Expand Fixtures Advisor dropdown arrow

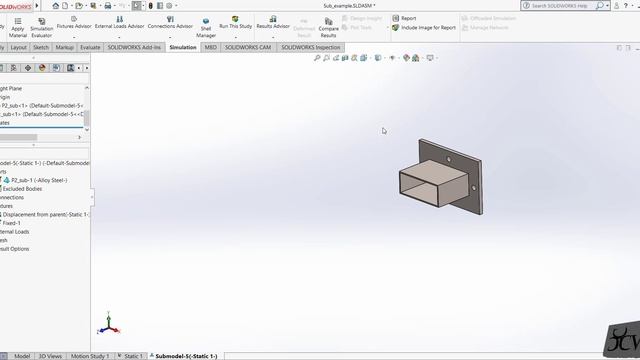point(74,37)
